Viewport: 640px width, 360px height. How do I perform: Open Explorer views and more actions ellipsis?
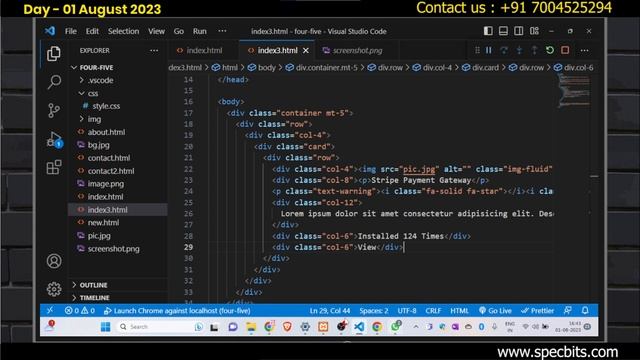pos(154,51)
